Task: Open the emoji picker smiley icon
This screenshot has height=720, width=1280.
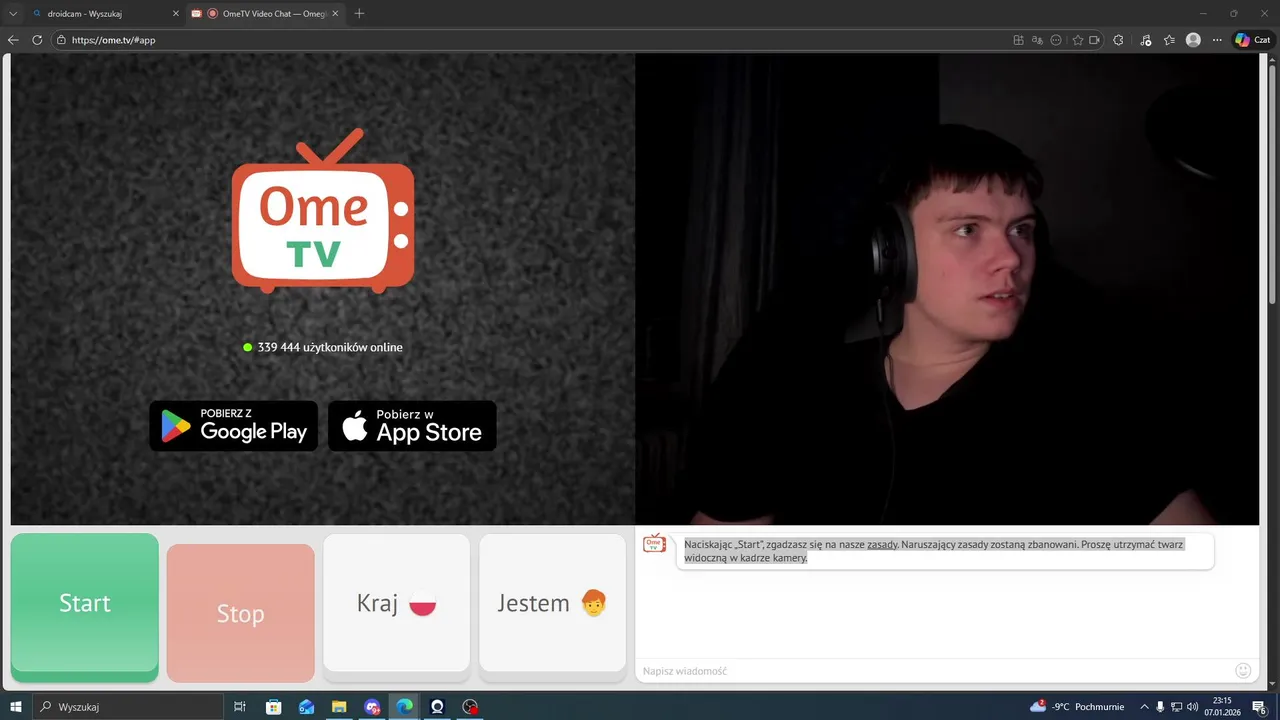Action: tap(1243, 670)
